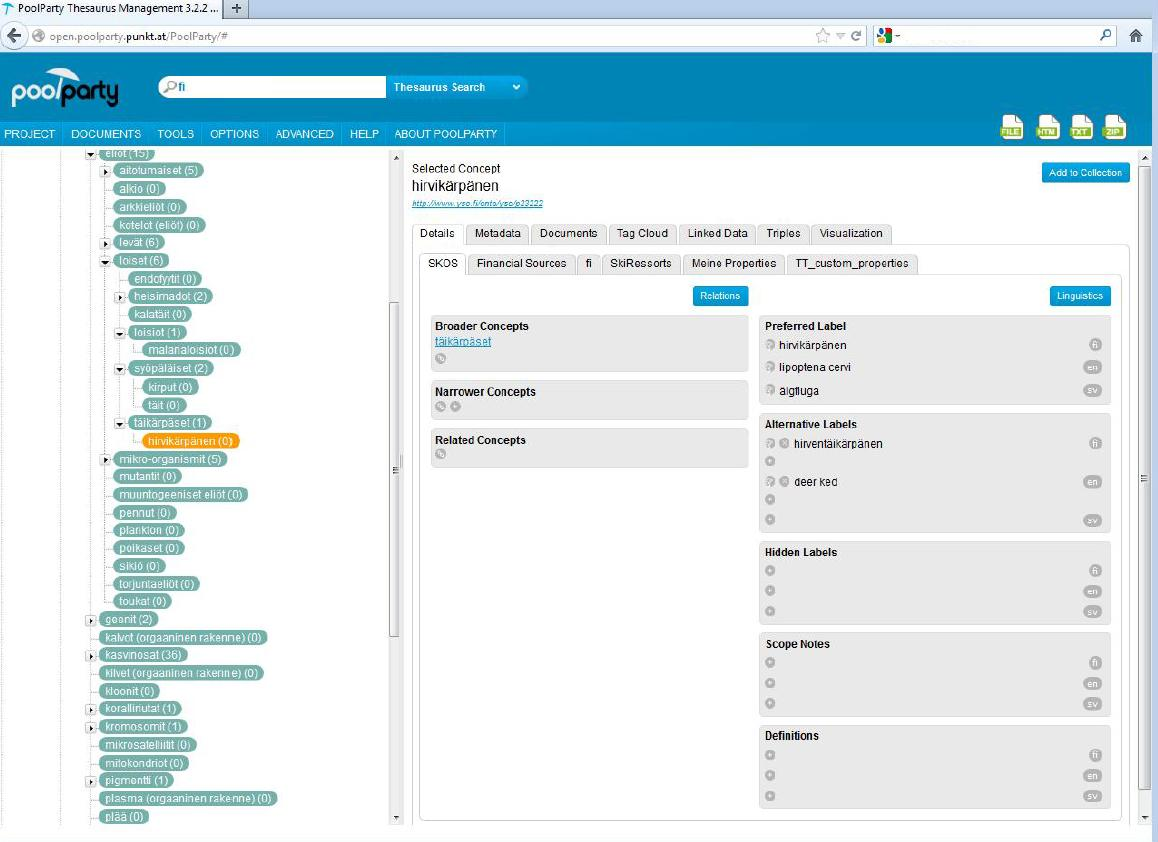Open the TOOLS menu
Image resolution: width=1158 pixels, height=842 pixels.
tap(175, 134)
